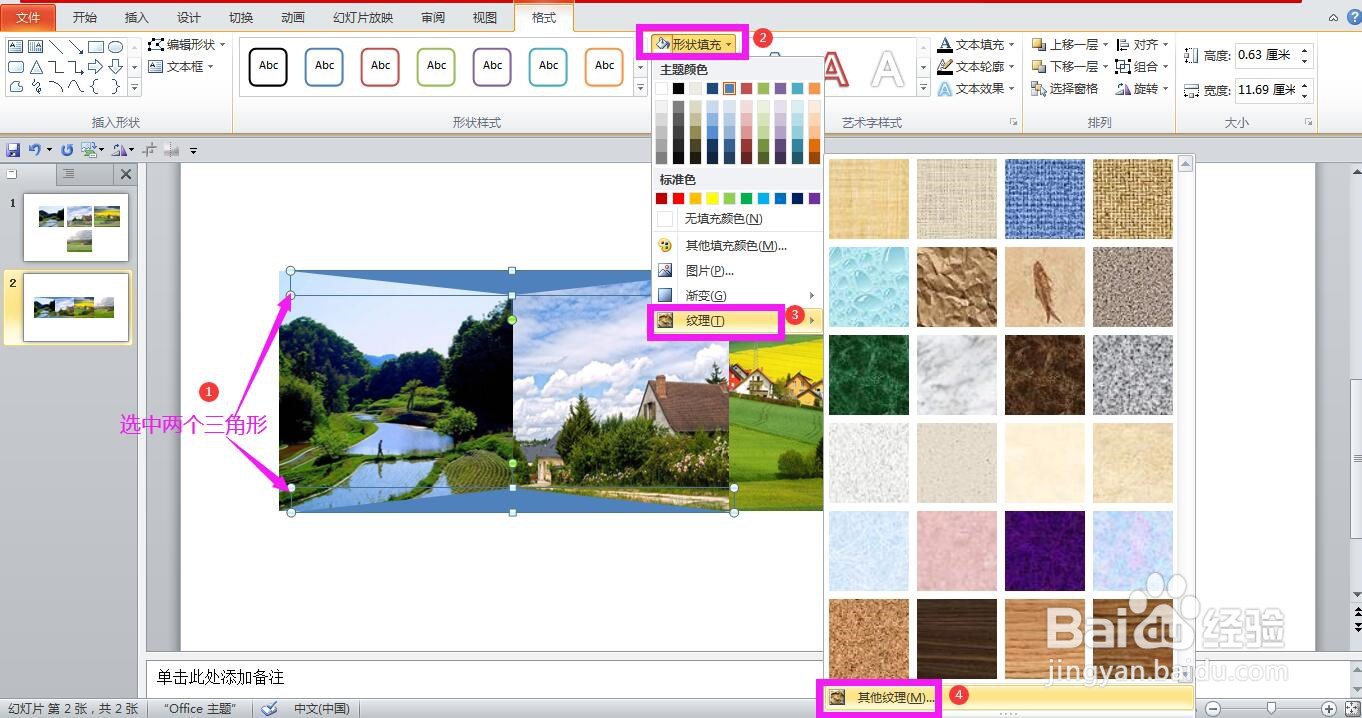
Task: Choose the down arrow shape
Action: pos(115,66)
